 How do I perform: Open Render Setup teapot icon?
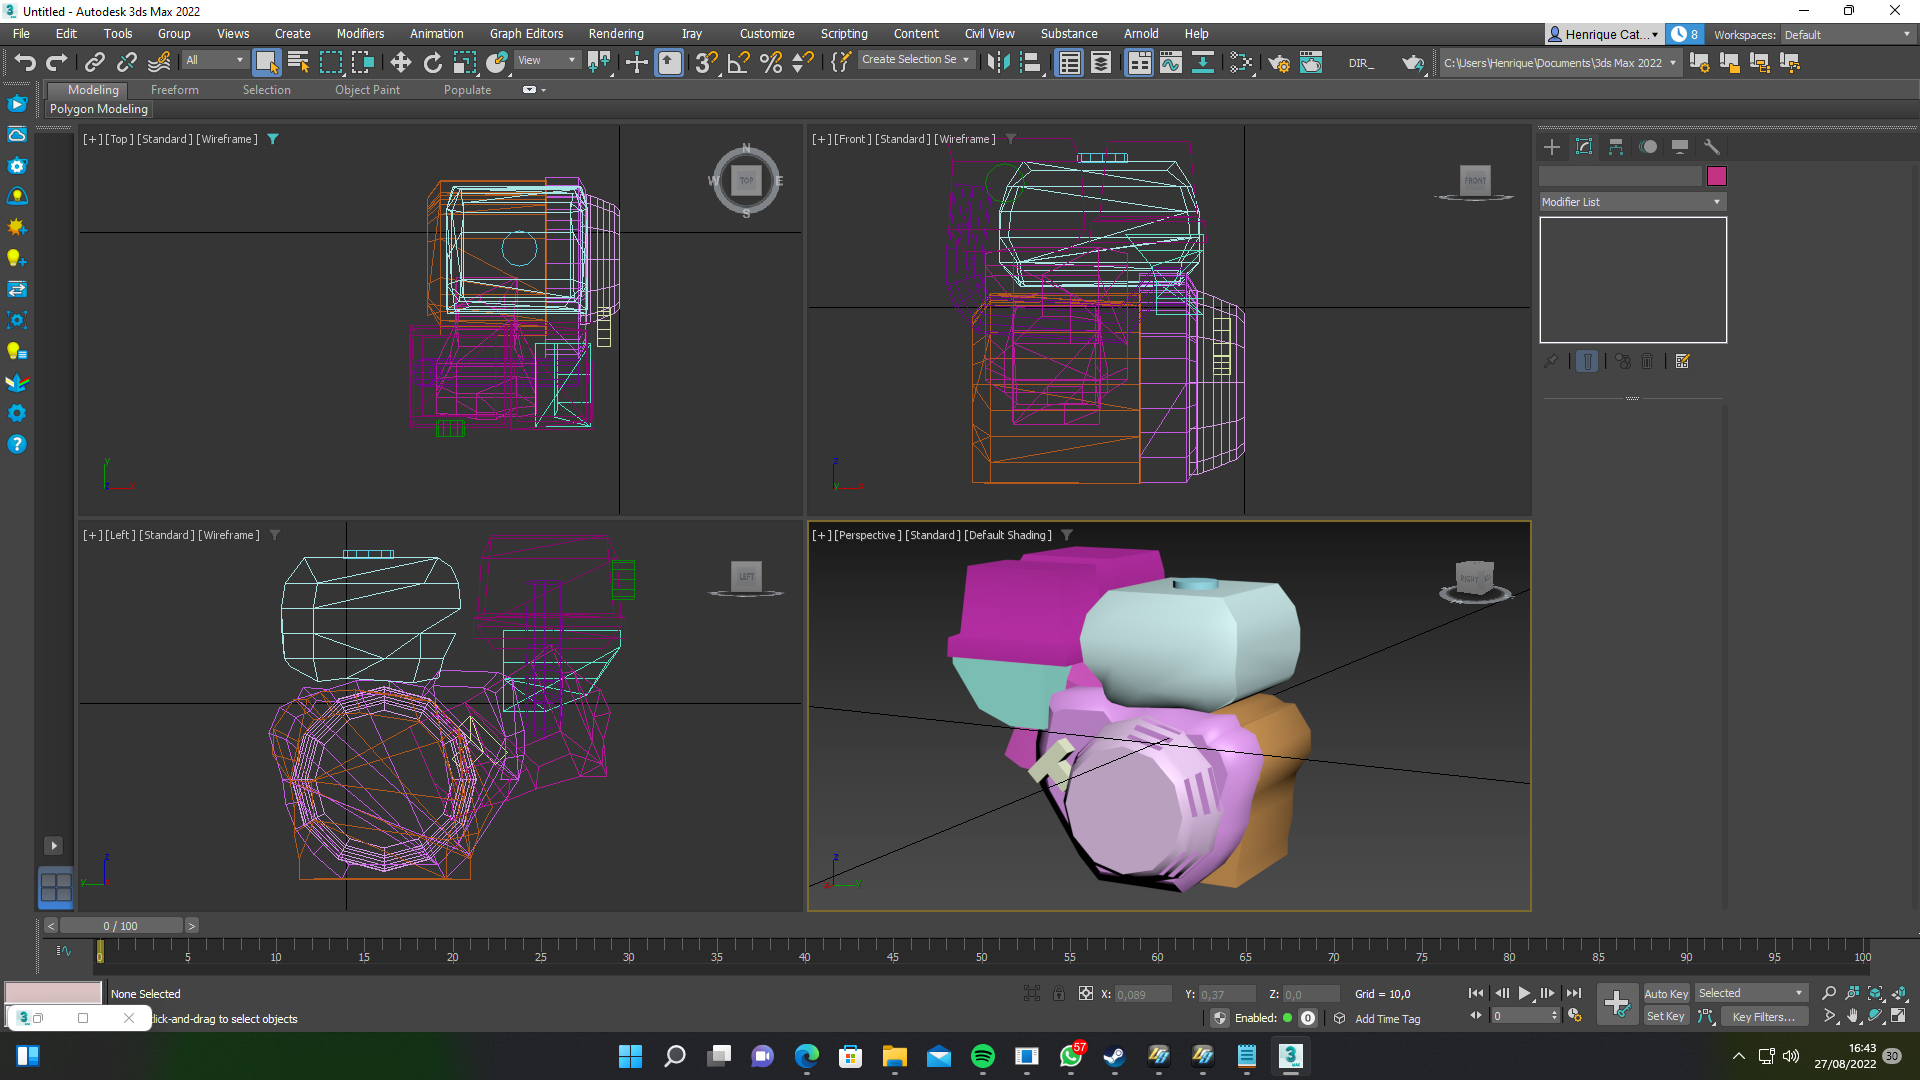[x=1279, y=63]
